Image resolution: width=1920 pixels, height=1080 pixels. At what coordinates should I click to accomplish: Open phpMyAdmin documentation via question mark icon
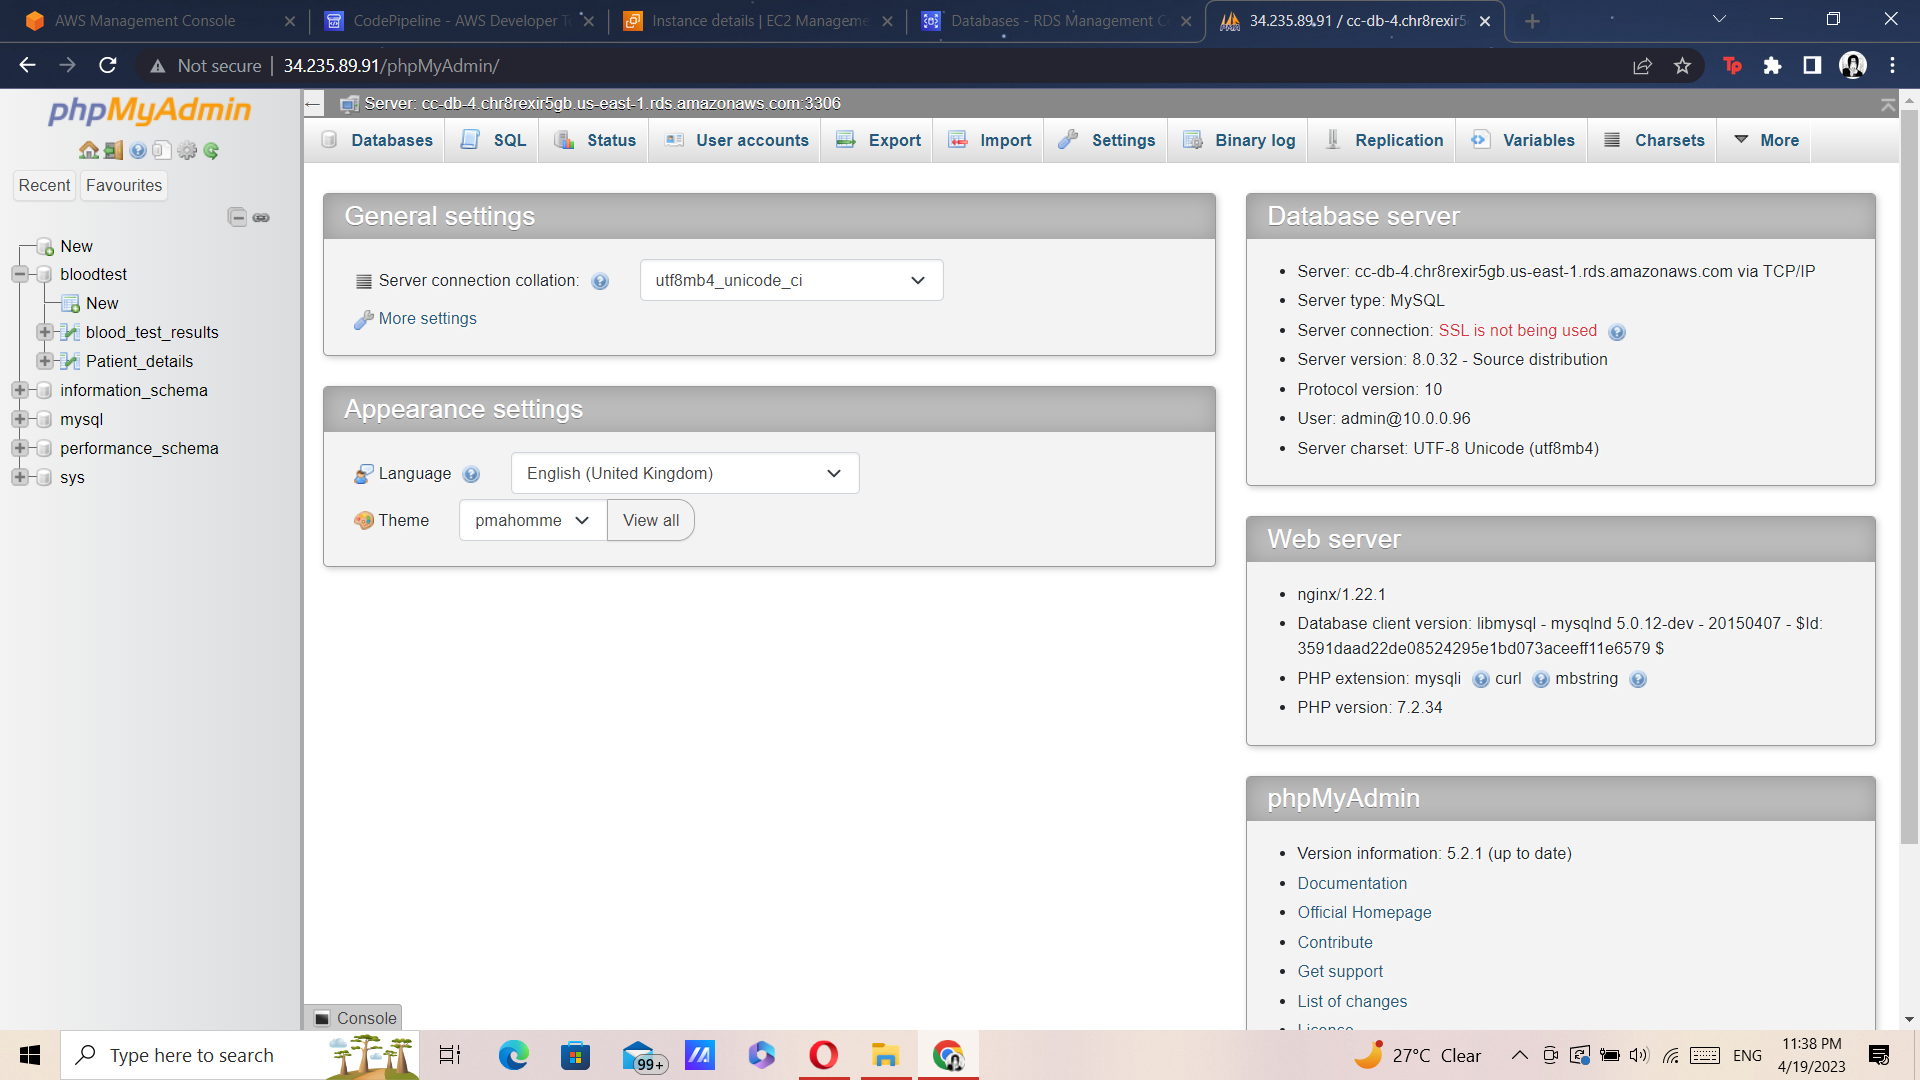pos(137,151)
